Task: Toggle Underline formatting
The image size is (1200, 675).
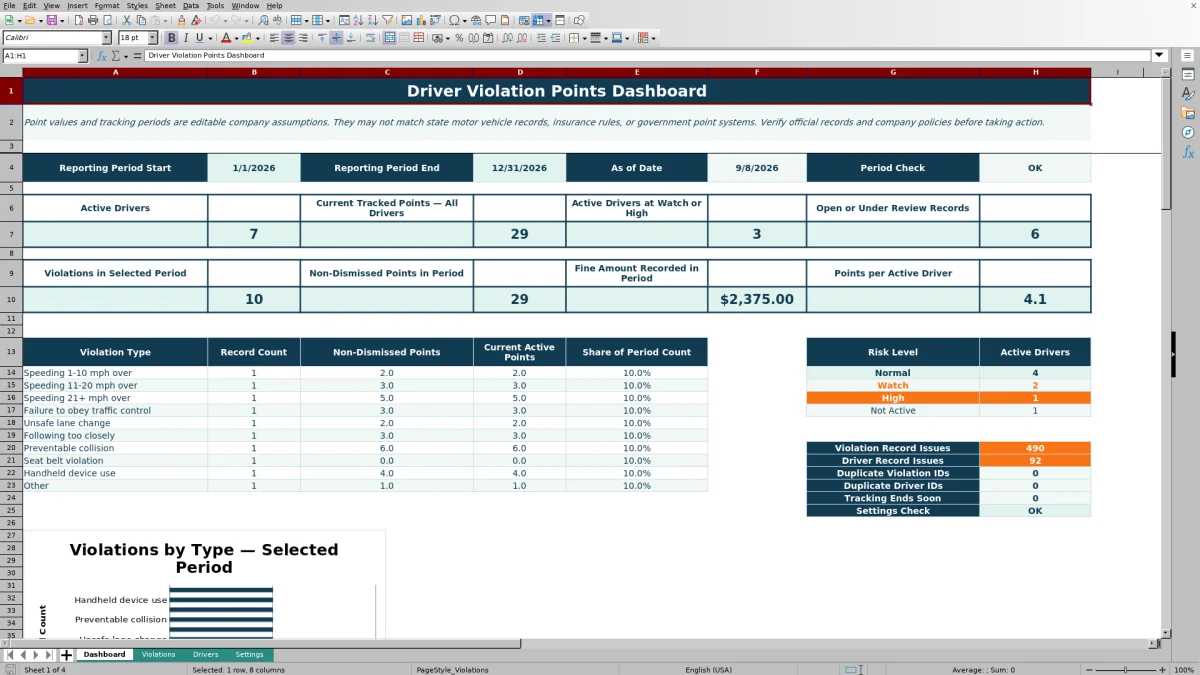Action: tap(199, 38)
